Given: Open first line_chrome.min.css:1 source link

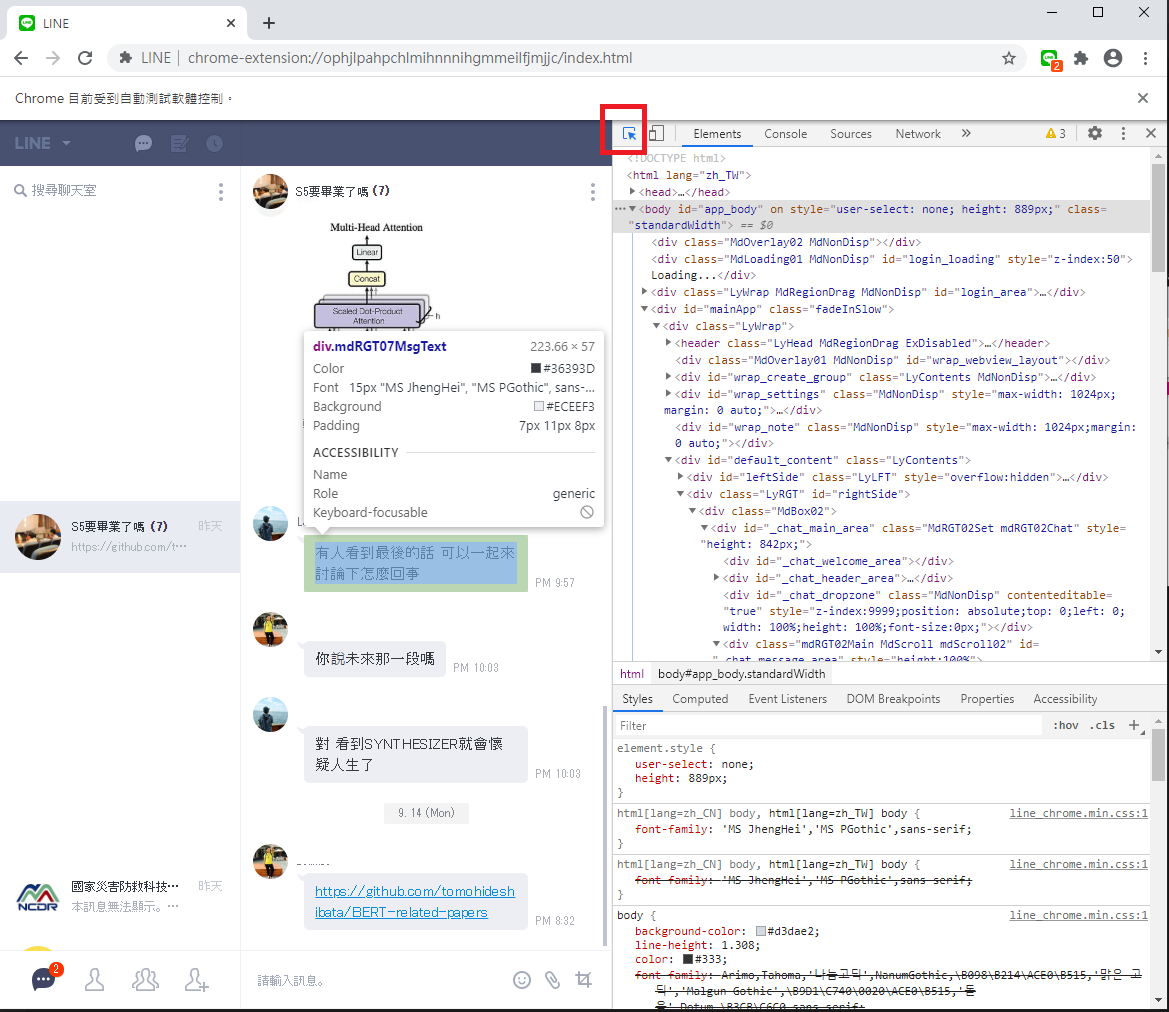Looking at the screenshot, I should 1078,813.
